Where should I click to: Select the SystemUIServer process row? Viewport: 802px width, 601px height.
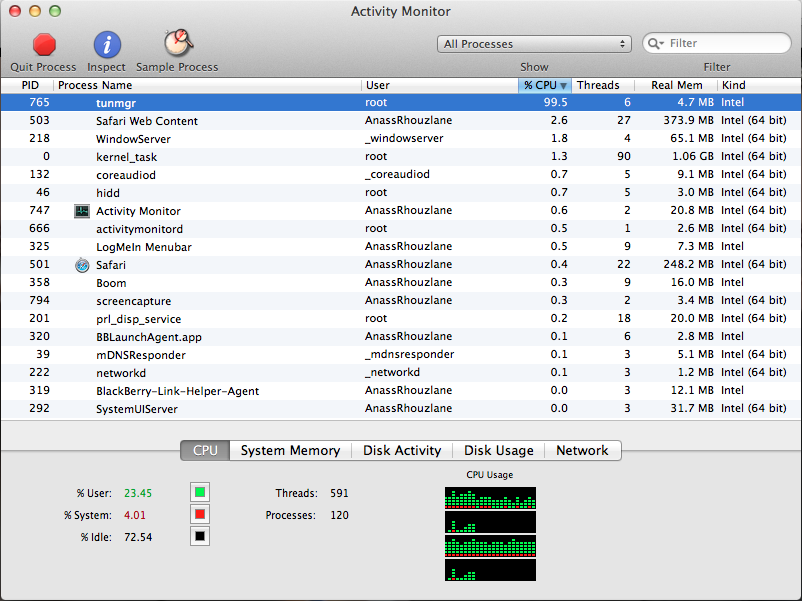[401, 409]
